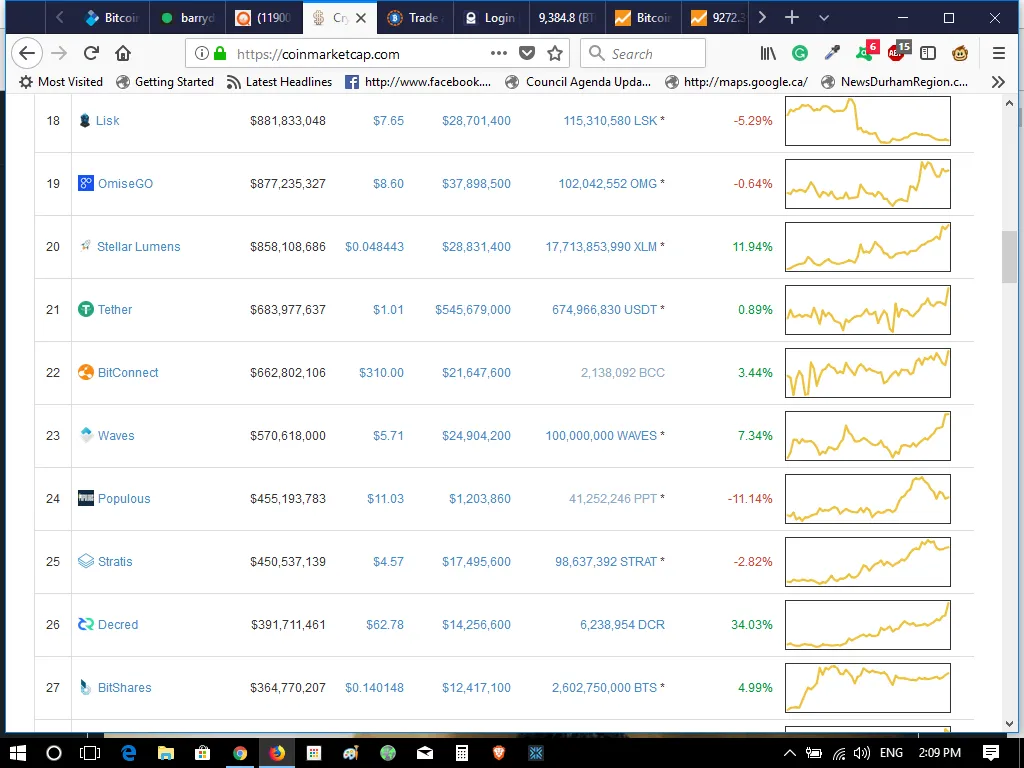Open the browser home page
This screenshot has height=768, width=1024.
[123, 54]
